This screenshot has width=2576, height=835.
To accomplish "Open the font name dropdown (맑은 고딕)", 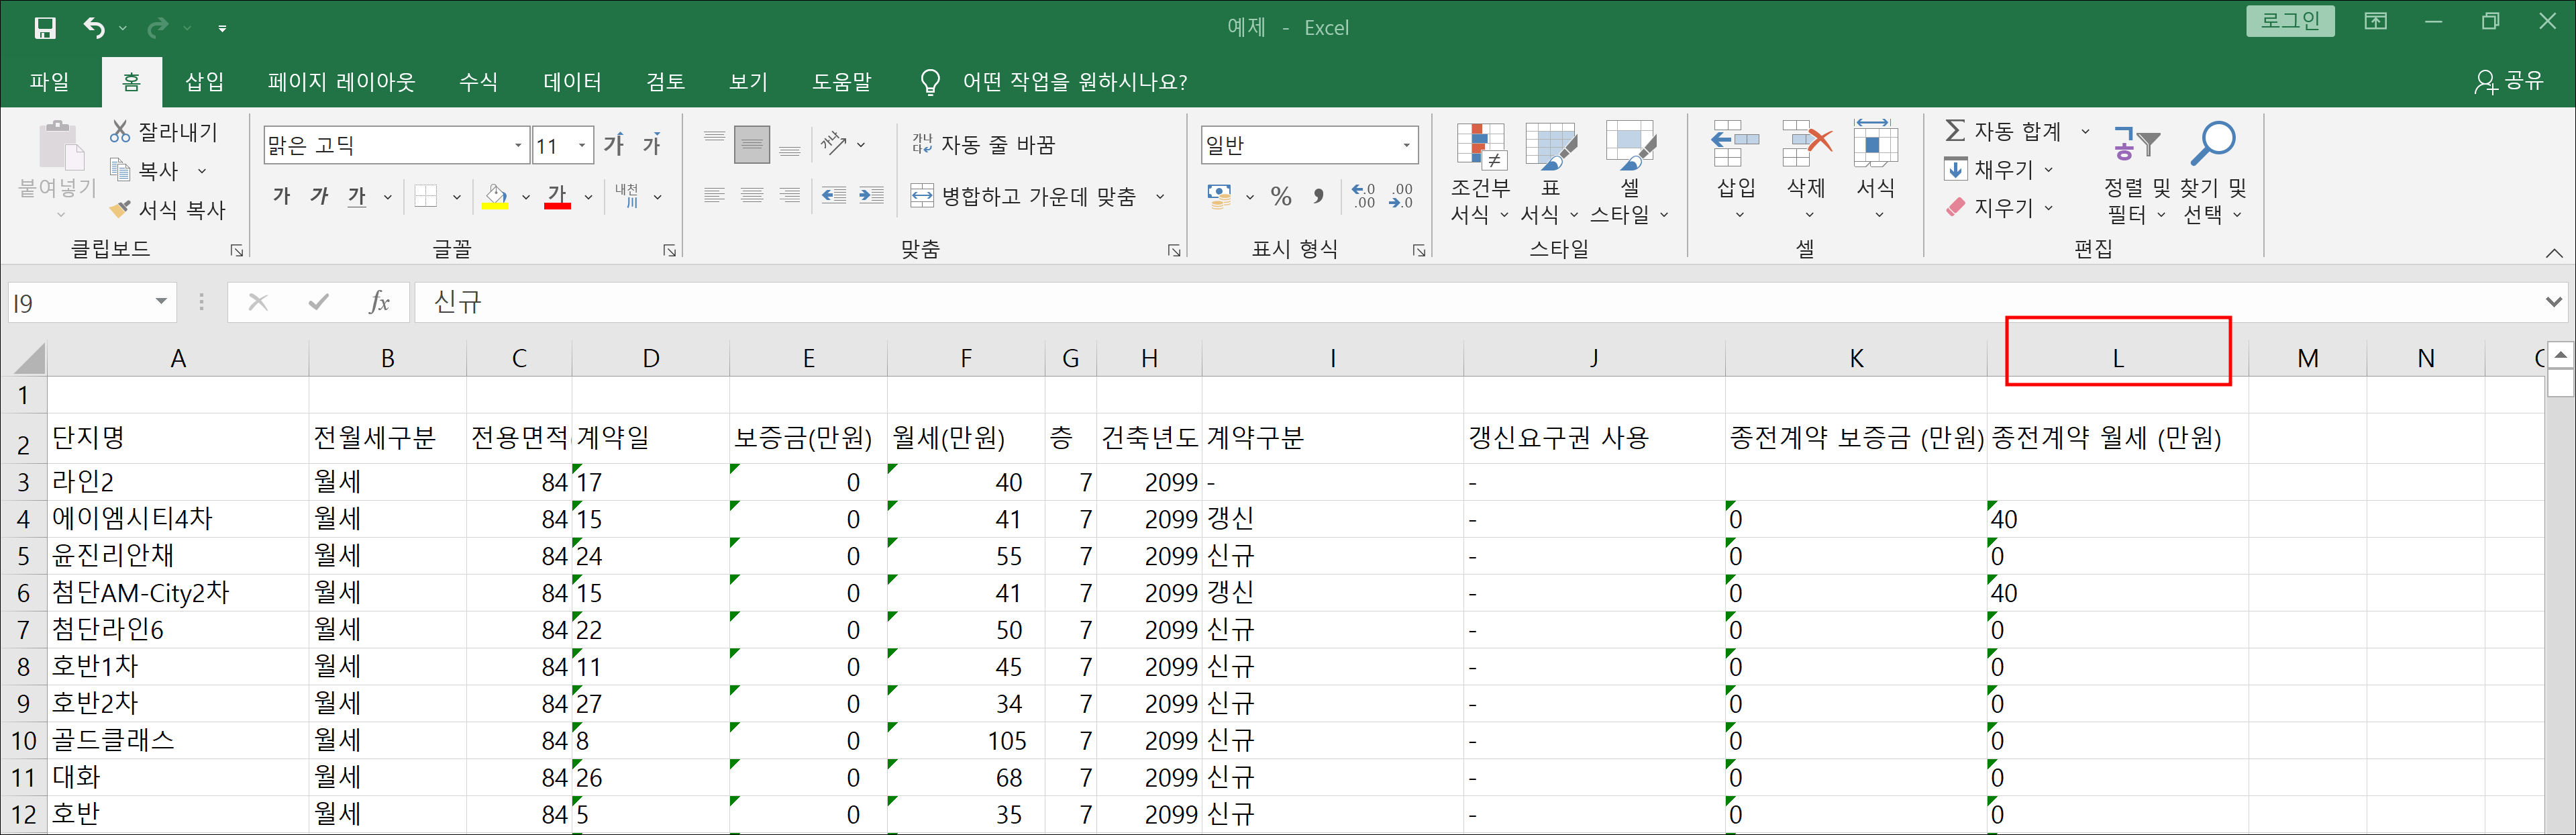I will click(518, 146).
